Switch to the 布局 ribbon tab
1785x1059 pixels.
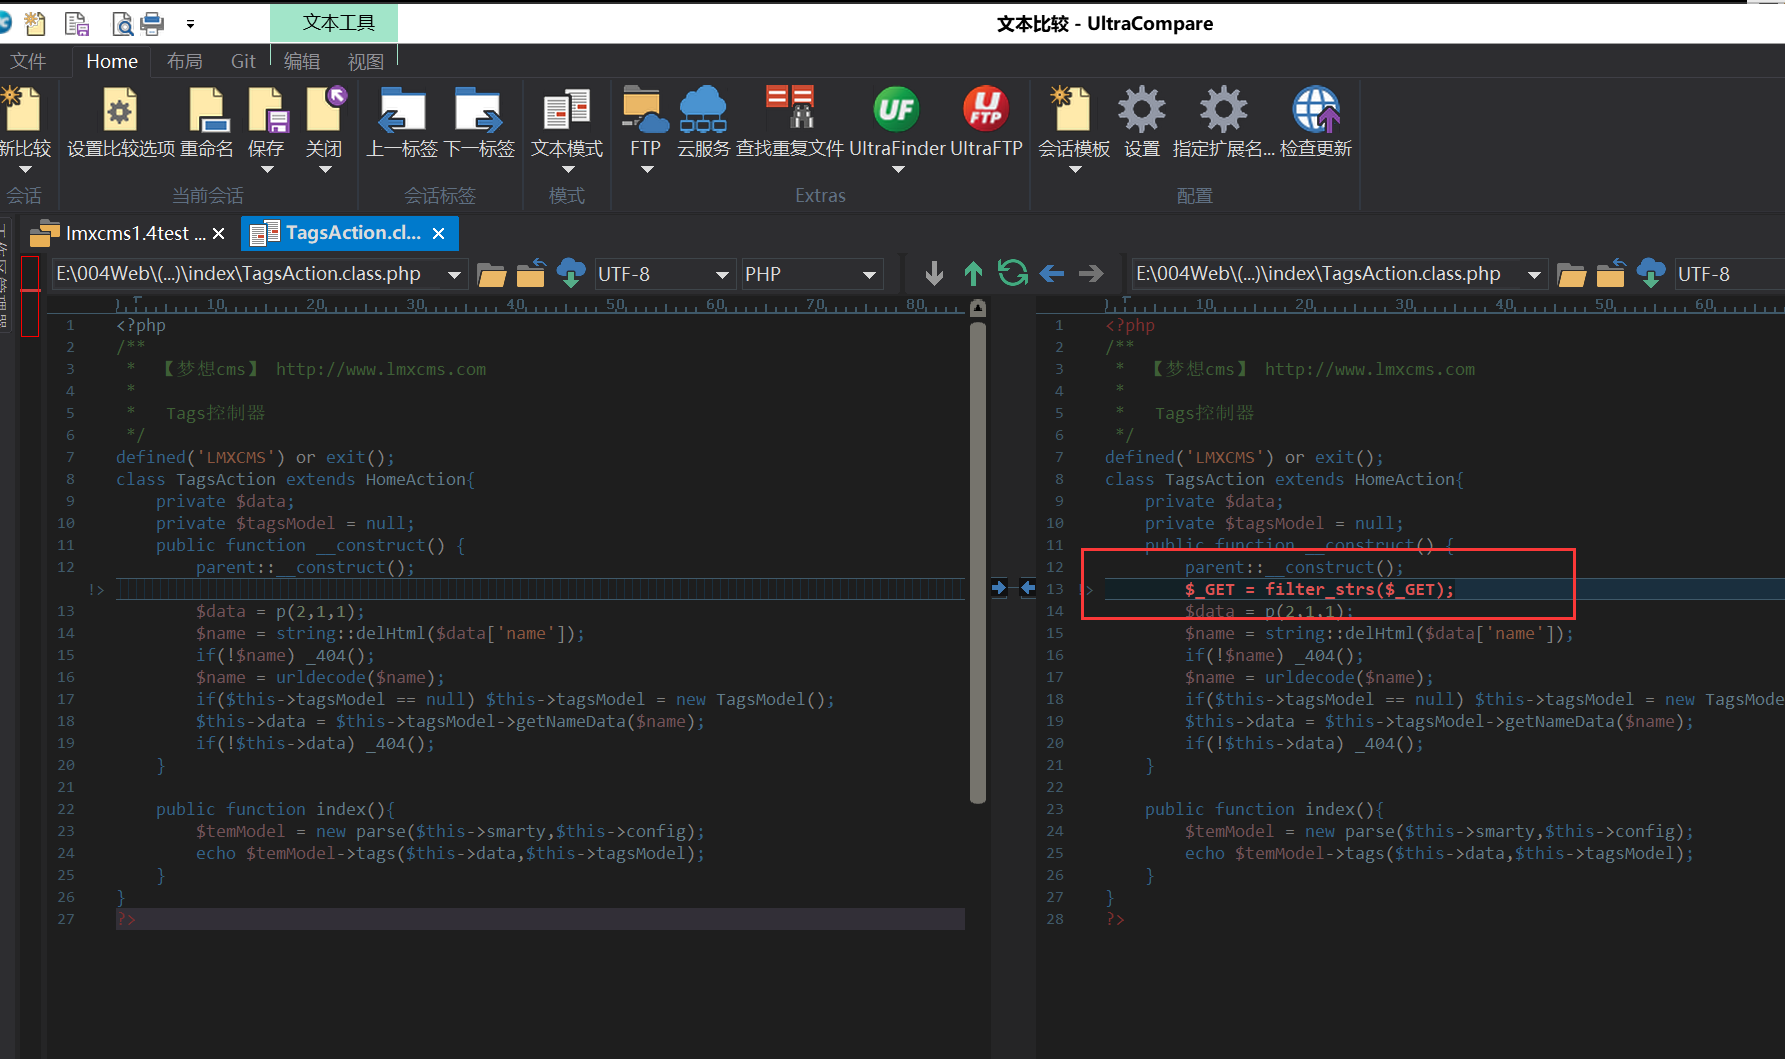(184, 61)
